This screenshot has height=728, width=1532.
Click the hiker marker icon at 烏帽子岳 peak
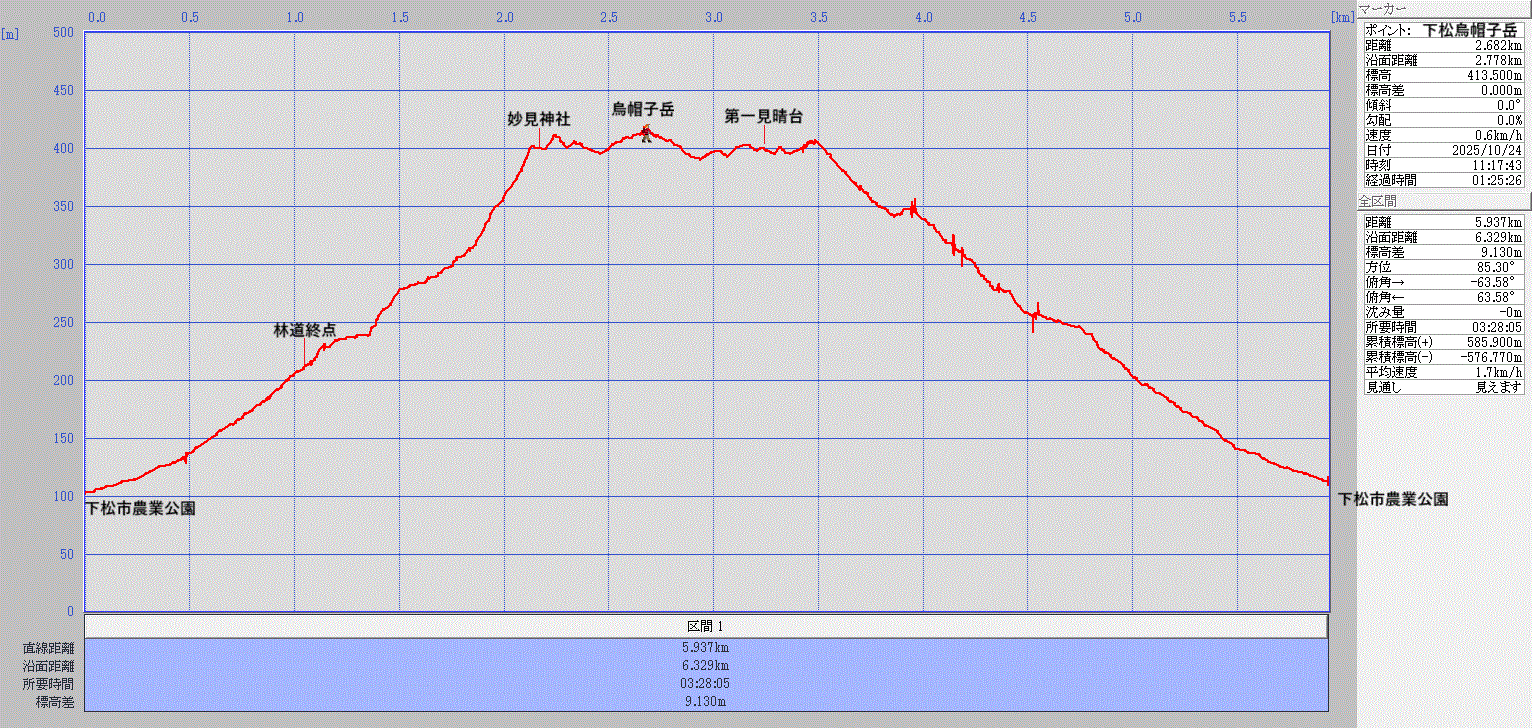pos(646,133)
